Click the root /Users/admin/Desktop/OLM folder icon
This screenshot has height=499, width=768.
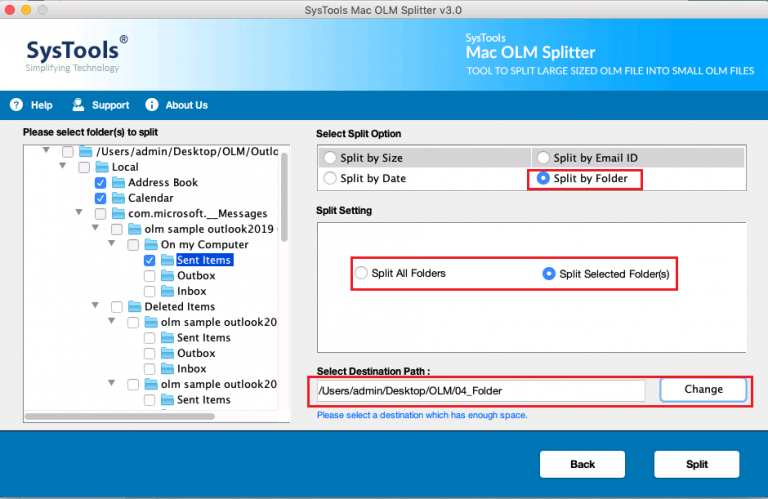[86, 151]
